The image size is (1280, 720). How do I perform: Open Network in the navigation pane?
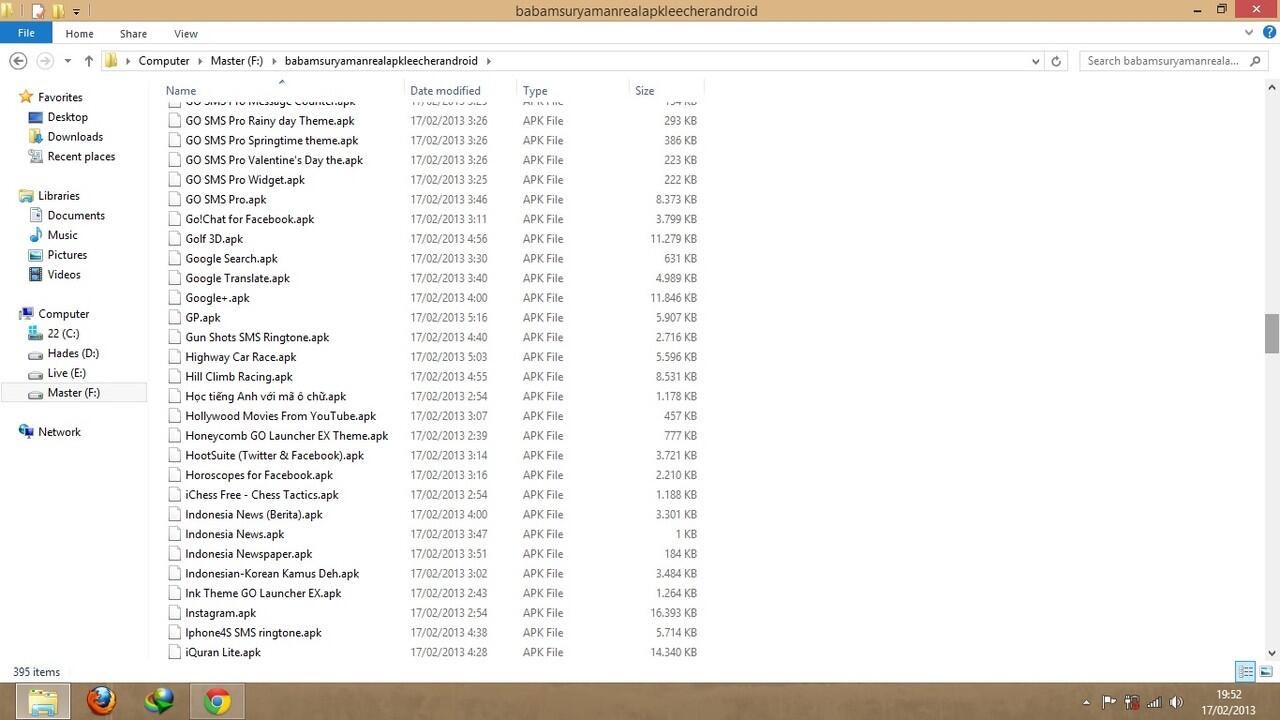59,432
